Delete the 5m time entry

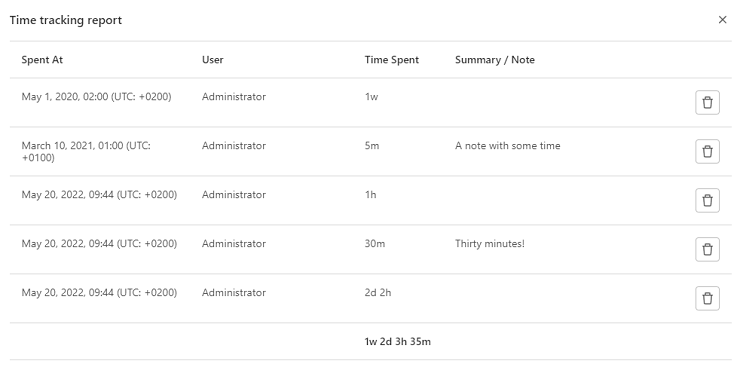707,151
